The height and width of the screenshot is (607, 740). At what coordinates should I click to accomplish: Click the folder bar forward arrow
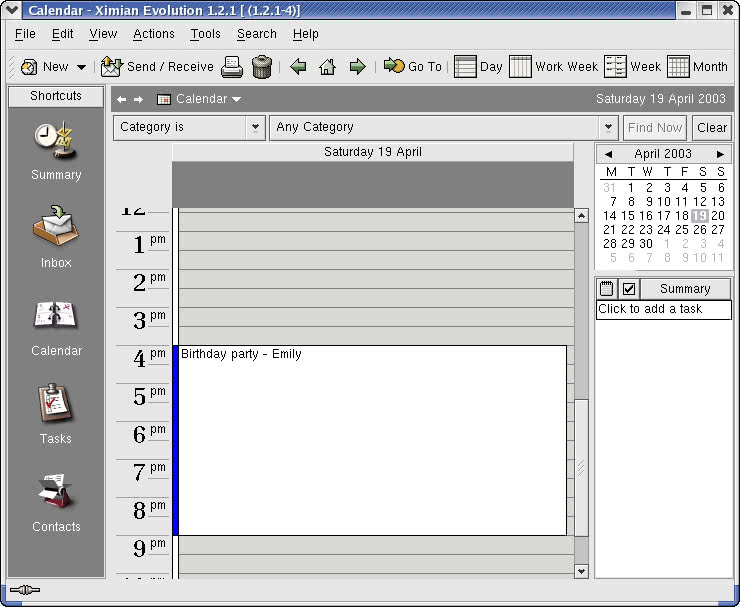138,99
